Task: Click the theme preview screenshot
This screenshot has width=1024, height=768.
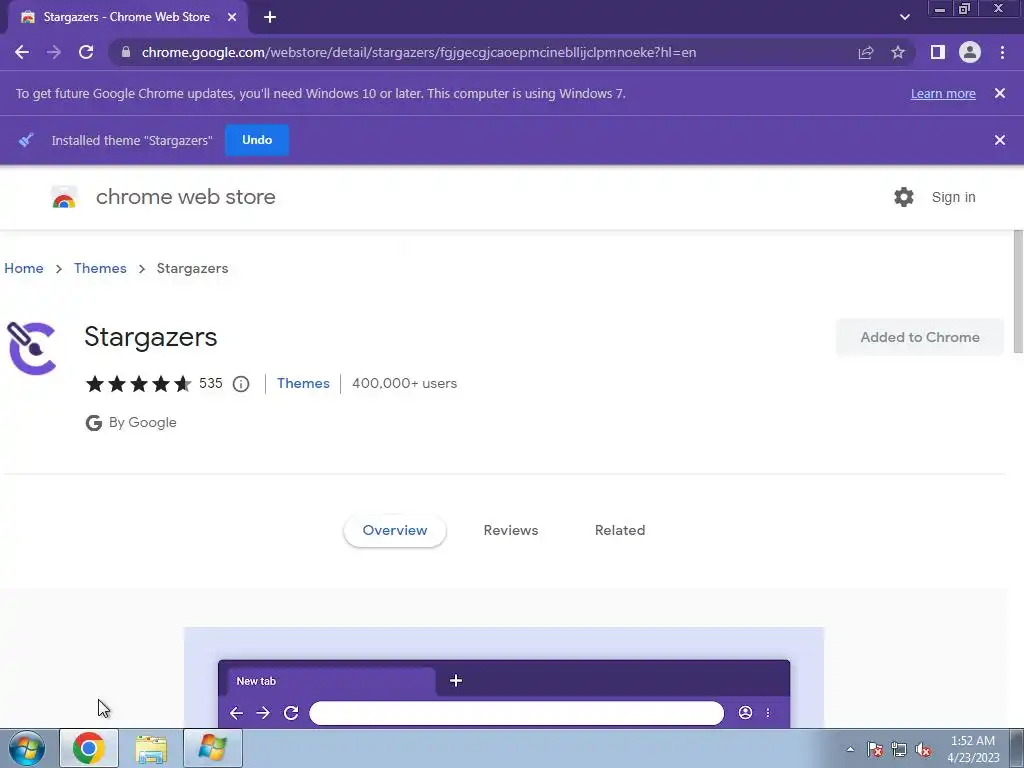Action: coord(504,678)
